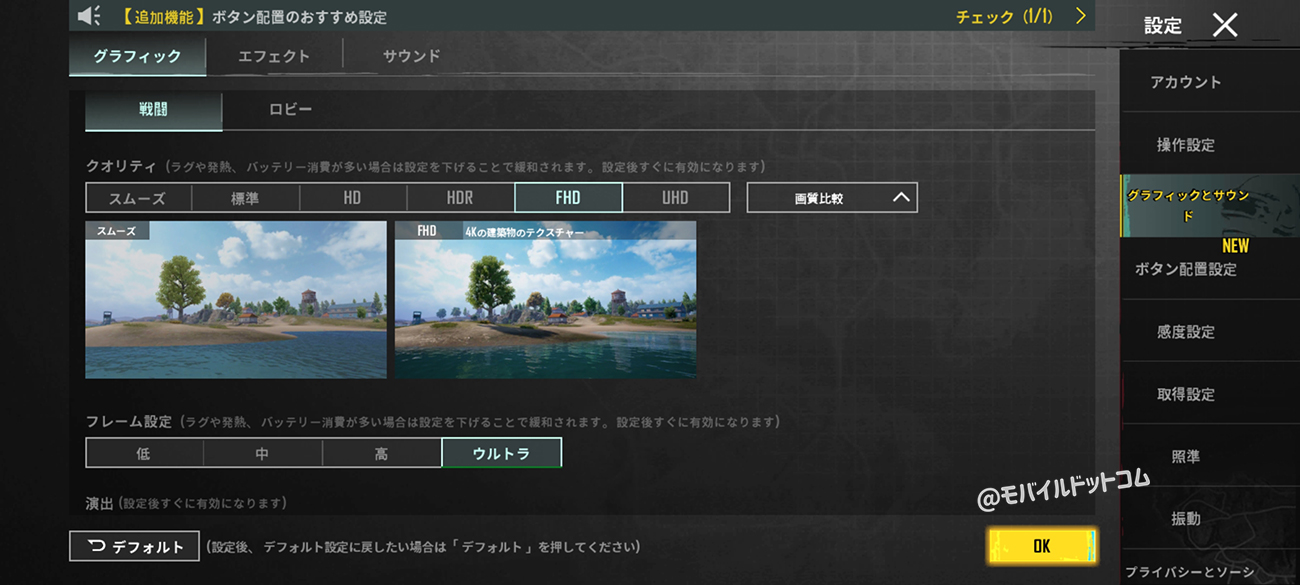Set graphics quality to UHD

pyautogui.click(x=675, y=198)
